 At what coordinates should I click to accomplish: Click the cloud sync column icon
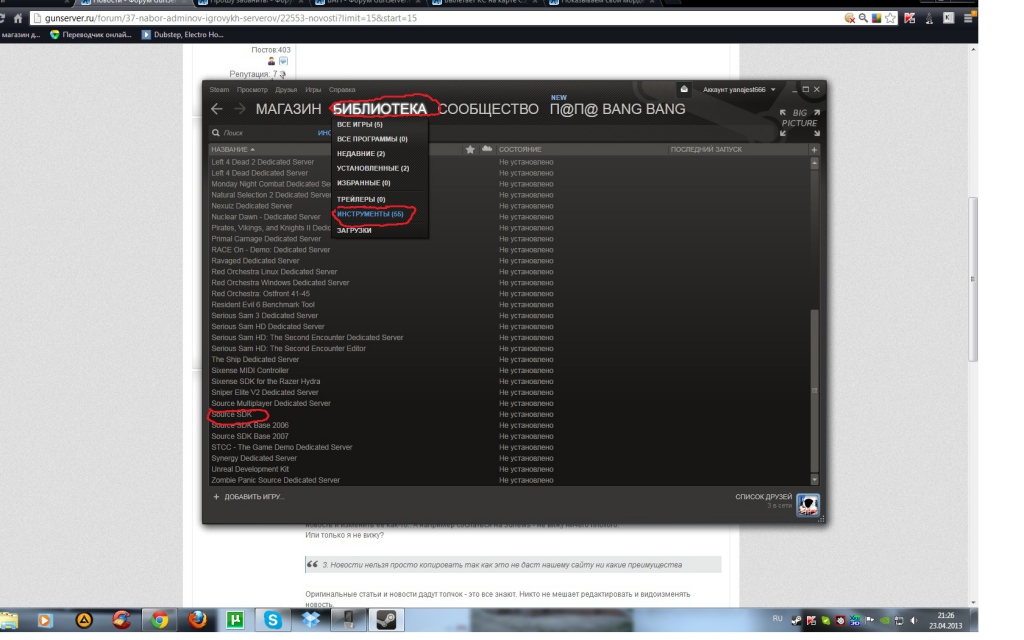487,150
